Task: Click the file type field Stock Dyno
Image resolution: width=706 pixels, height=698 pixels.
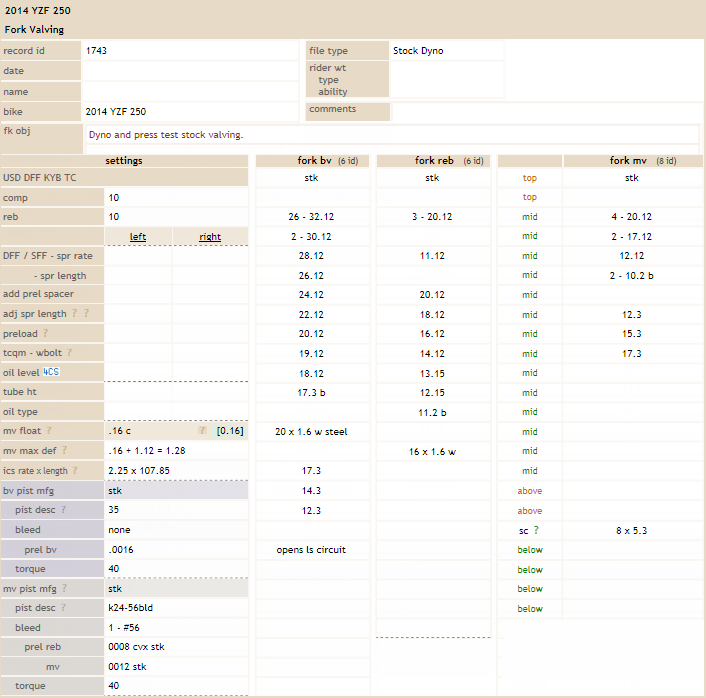Action: coord(445,50)
